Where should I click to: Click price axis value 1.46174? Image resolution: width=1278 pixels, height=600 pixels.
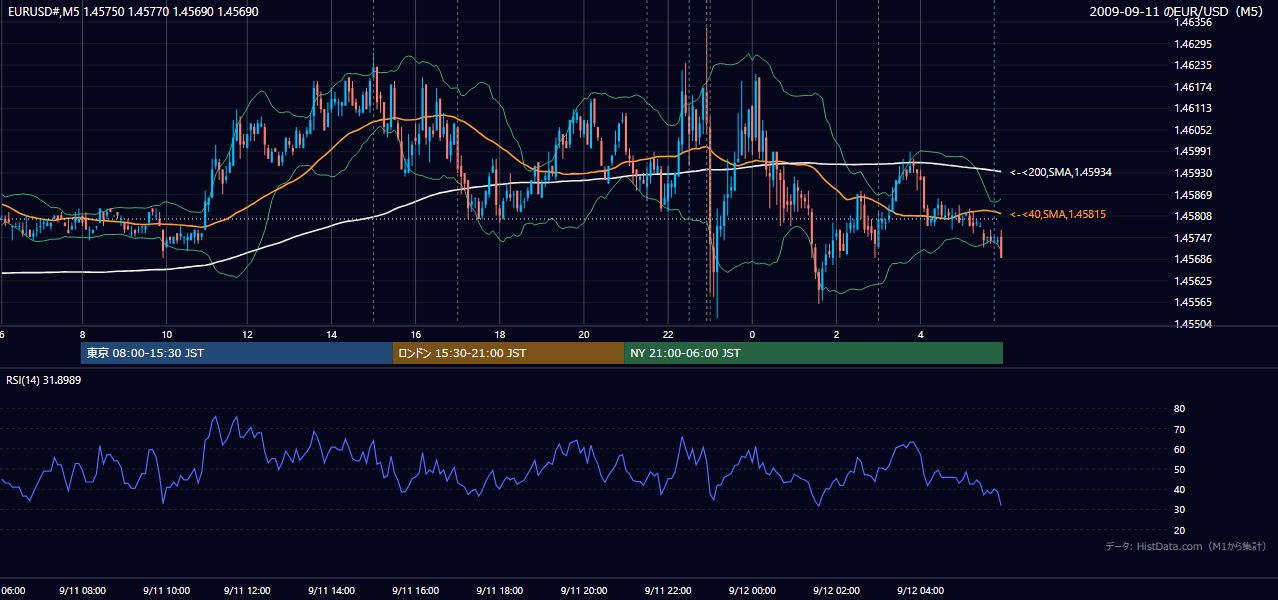(x=1193, y=87)
